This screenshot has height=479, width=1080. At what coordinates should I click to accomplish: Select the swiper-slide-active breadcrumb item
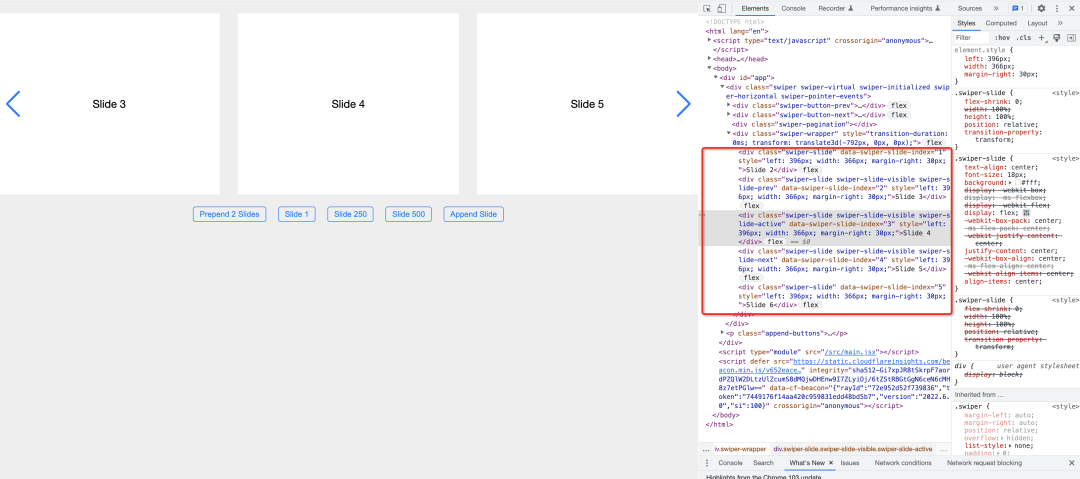tap(853, 449)
